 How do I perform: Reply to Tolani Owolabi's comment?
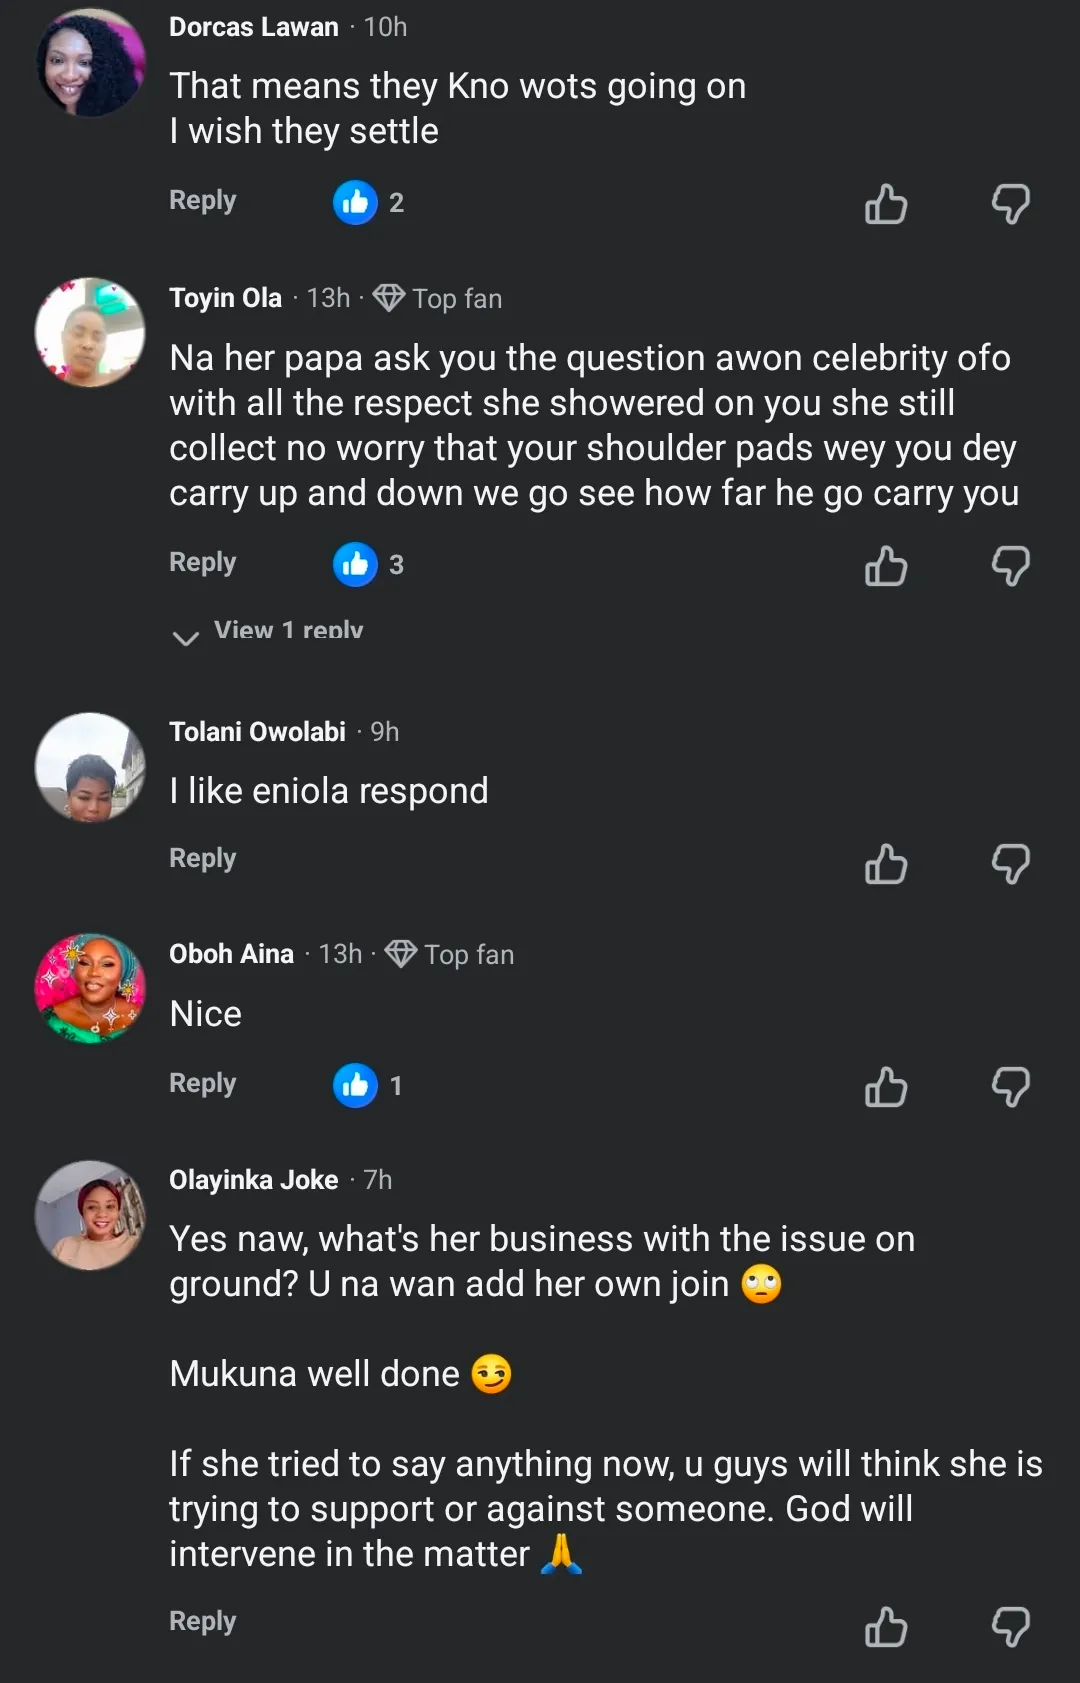click(x=203, y=859)
